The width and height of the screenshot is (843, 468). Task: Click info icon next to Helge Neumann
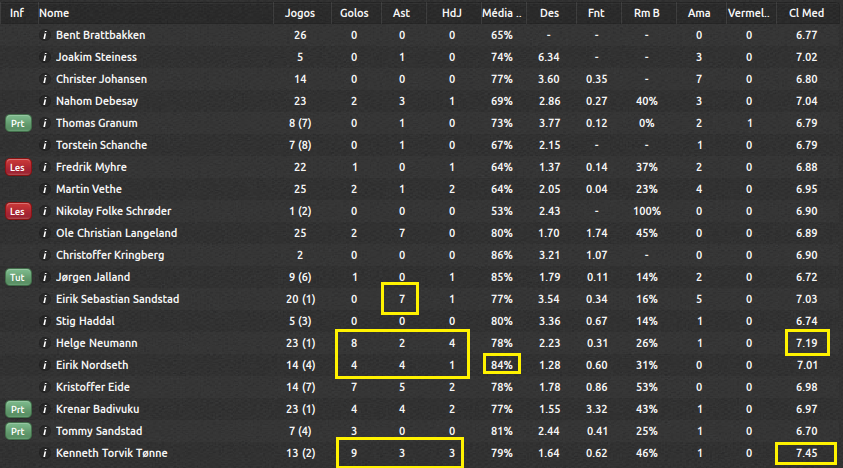click(x=45, y=343)
